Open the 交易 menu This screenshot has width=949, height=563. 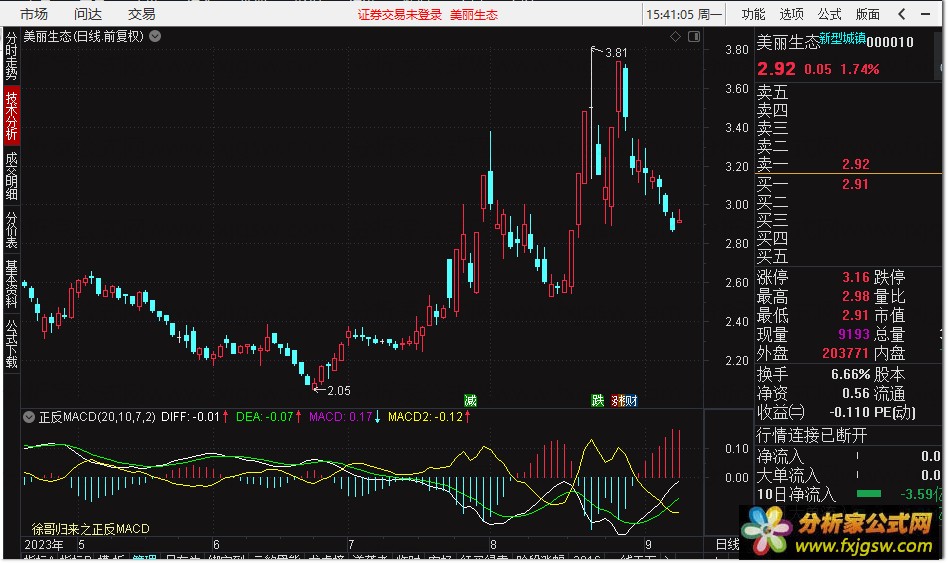coord(142,14)
